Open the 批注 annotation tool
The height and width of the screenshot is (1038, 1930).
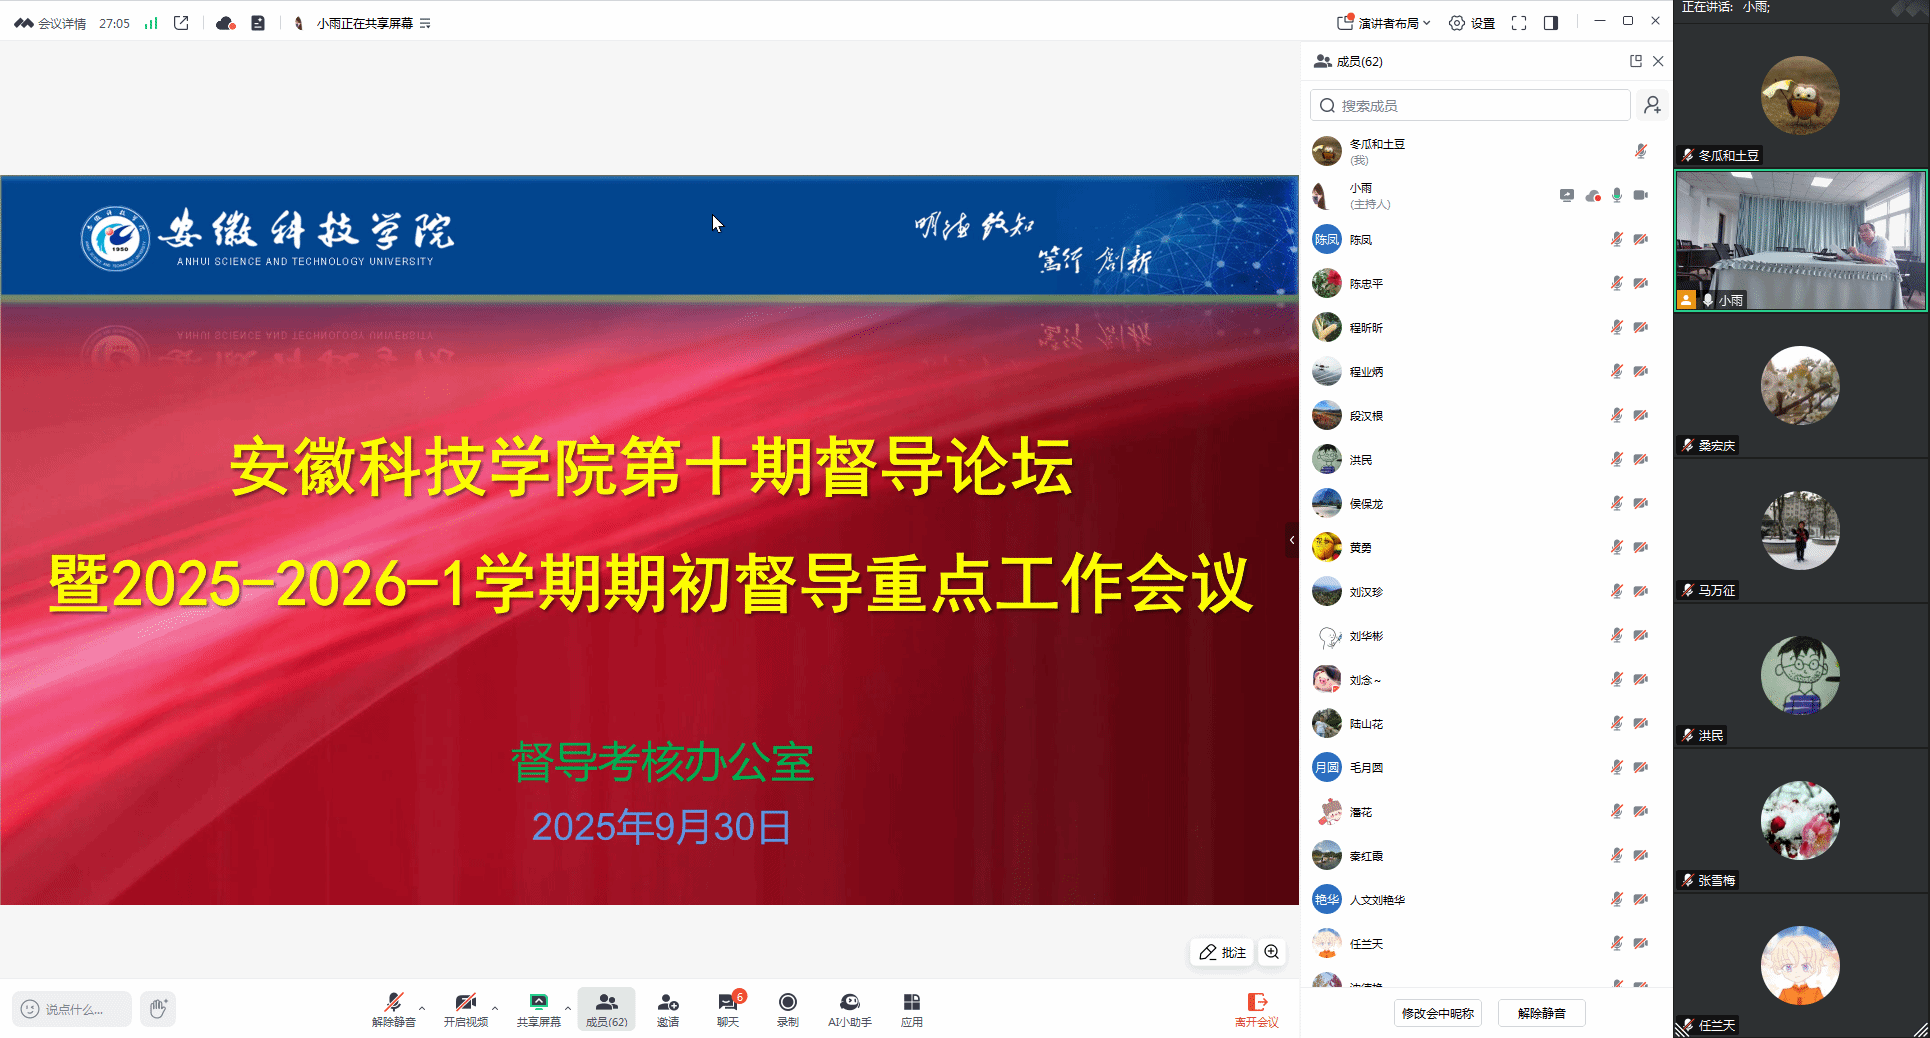point(1222,952)
